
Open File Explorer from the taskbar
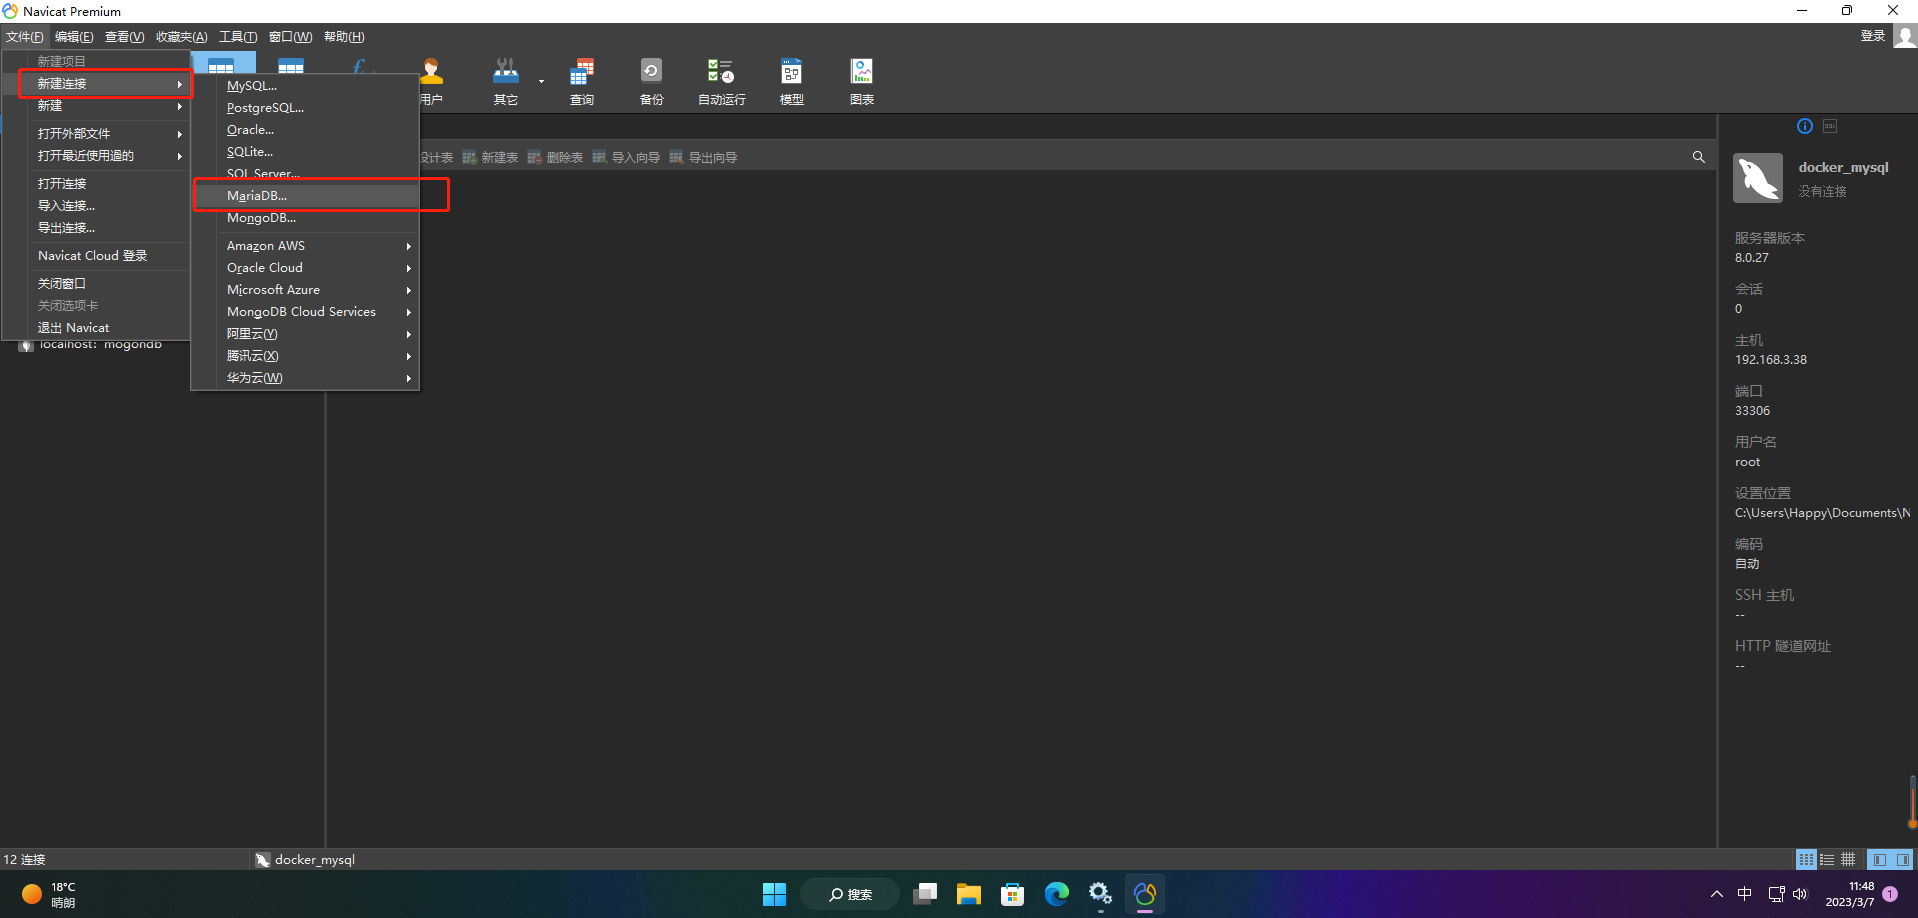[x=968, y=894]
